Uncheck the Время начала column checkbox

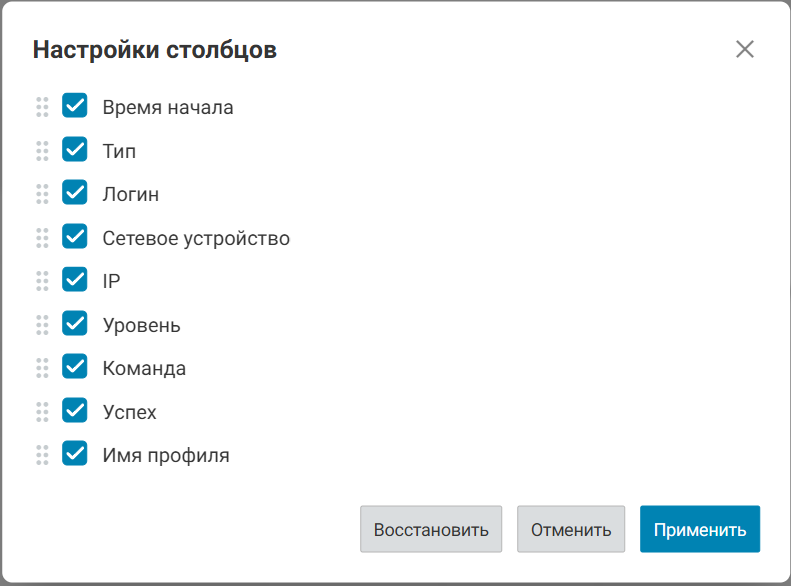75,106
